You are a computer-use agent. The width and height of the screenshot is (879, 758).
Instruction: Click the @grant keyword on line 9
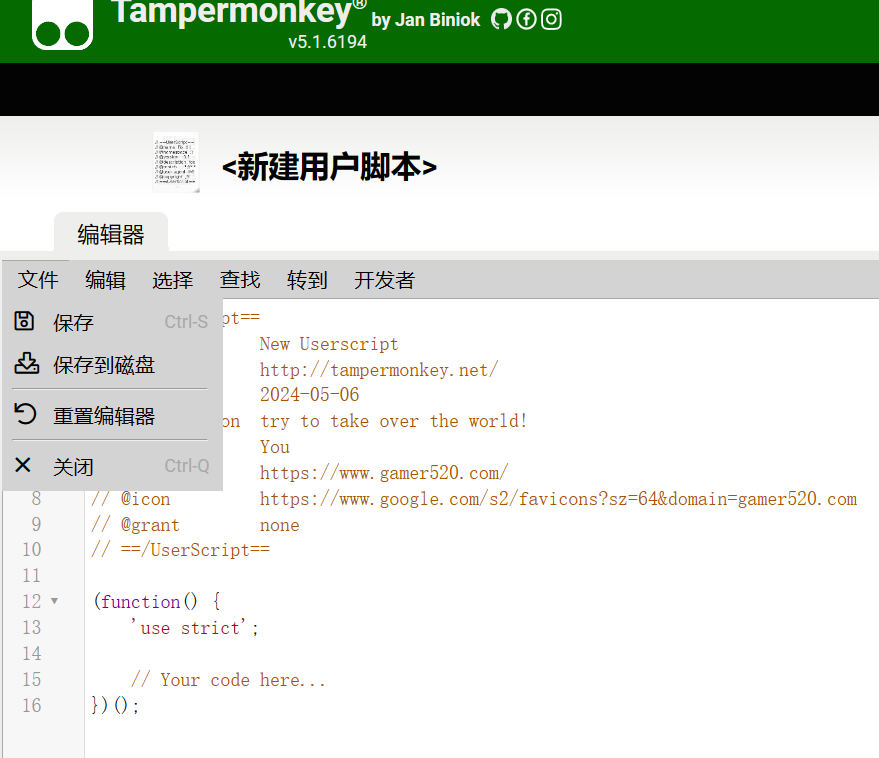pos(150,525)
